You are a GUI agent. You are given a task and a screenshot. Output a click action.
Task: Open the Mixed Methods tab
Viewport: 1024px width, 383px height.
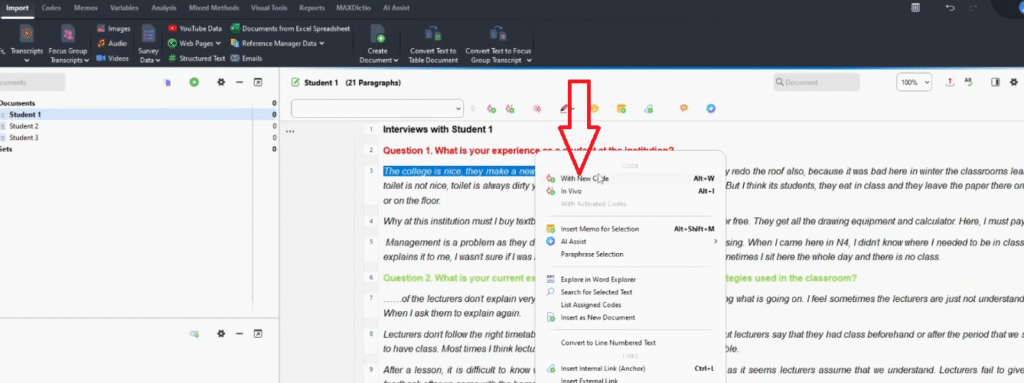(x=214, y=8)
